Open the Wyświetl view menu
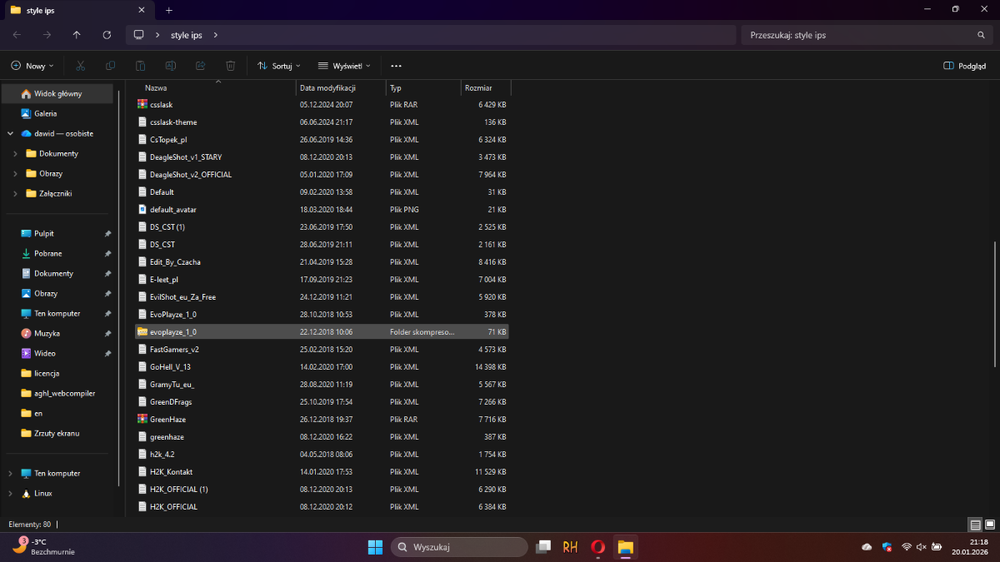This screenshot has height=562, width=1000. [344, 66]
